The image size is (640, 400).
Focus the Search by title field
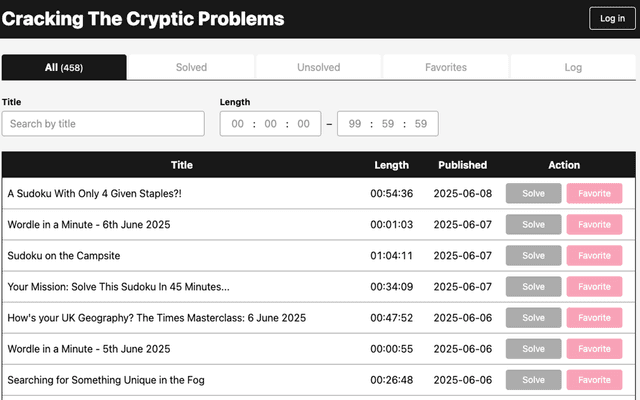(x=103, y=124)
